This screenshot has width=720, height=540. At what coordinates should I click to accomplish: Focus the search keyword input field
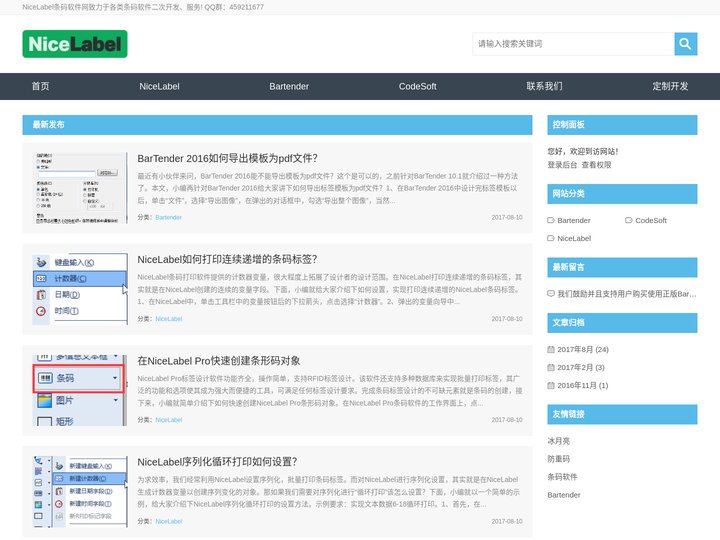pos(573,44)
